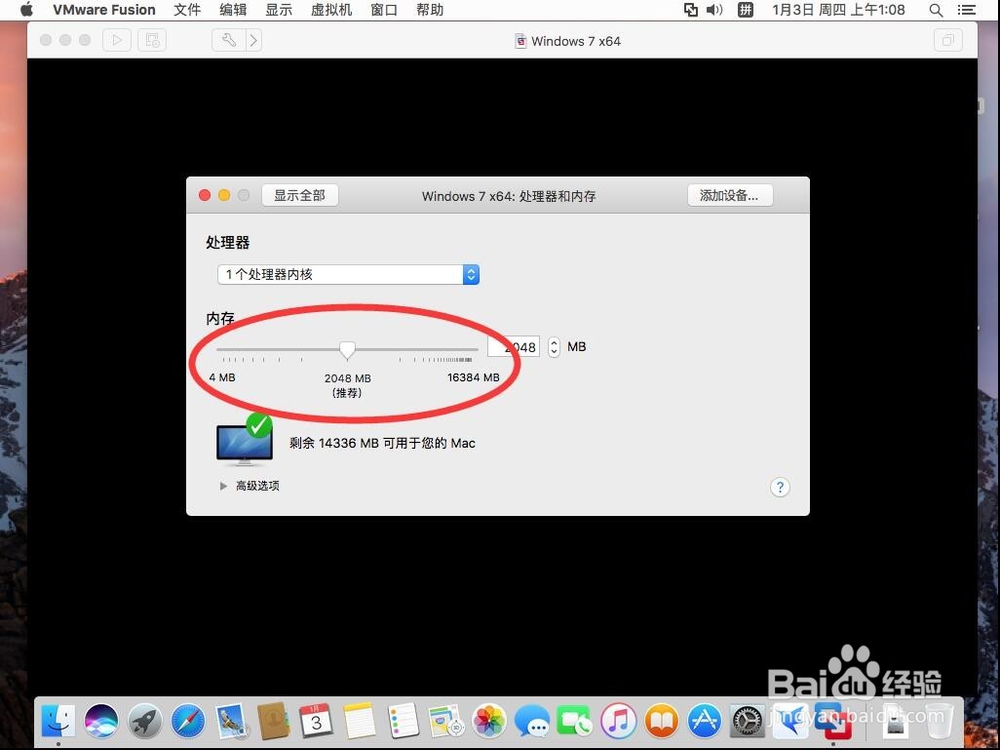Viewport: 1000px width, 750px height.
Task: Open Calendar icon in dock
Action: click(316, 721)
